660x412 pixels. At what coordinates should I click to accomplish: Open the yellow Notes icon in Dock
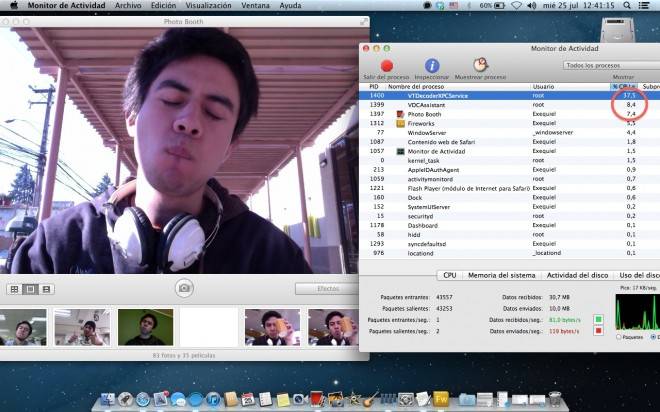pyautogui.click(x=283, y=400)
